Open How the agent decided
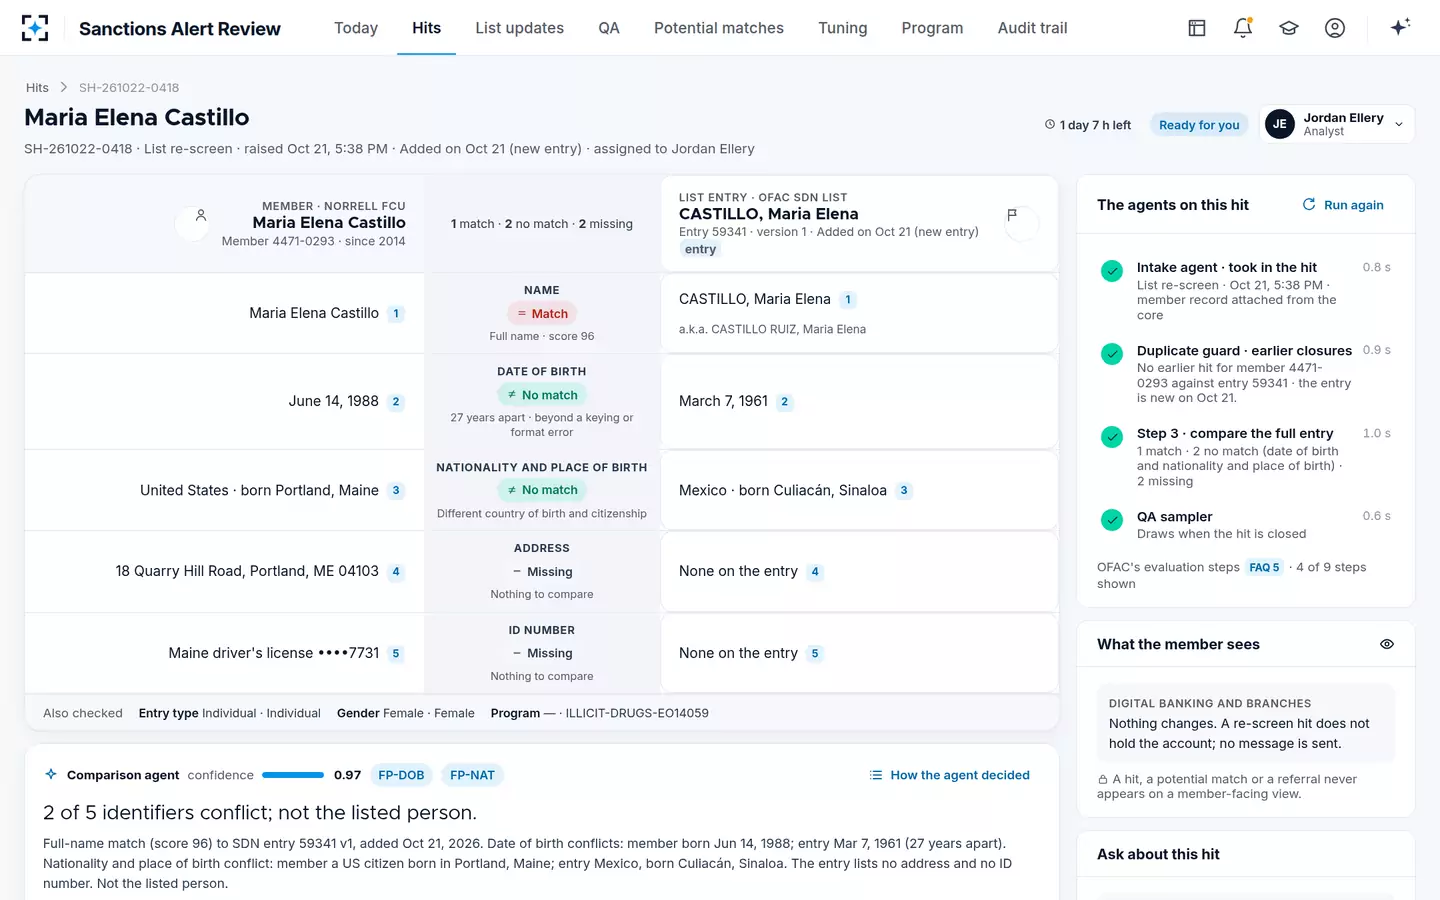Viewport: 1440px width, 900px height. [950, 775]
